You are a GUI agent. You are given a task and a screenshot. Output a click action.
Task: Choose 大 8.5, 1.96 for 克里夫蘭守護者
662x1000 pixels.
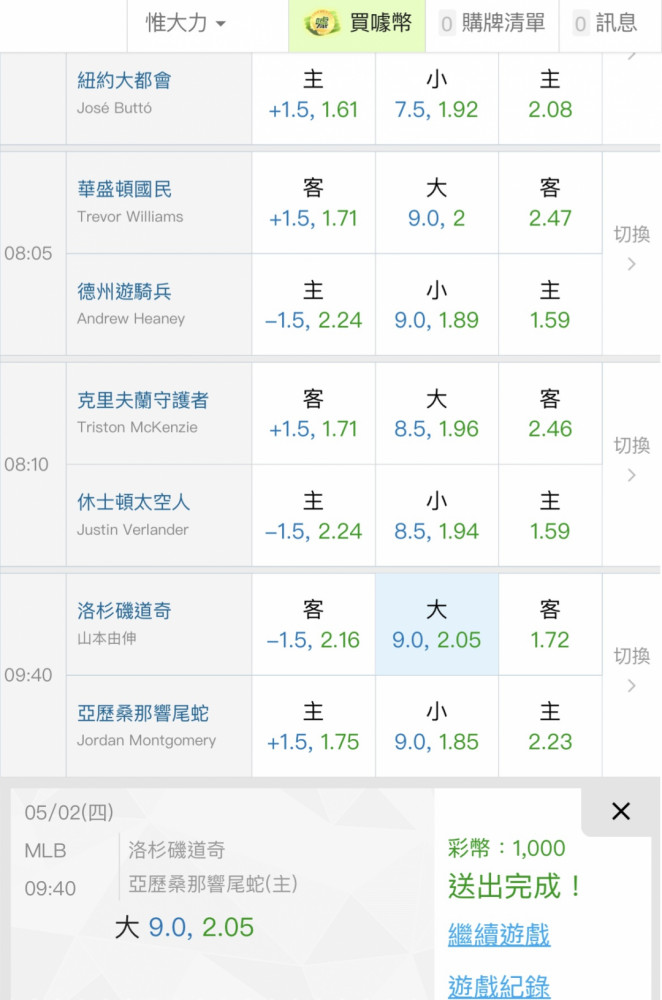(437, 414)
